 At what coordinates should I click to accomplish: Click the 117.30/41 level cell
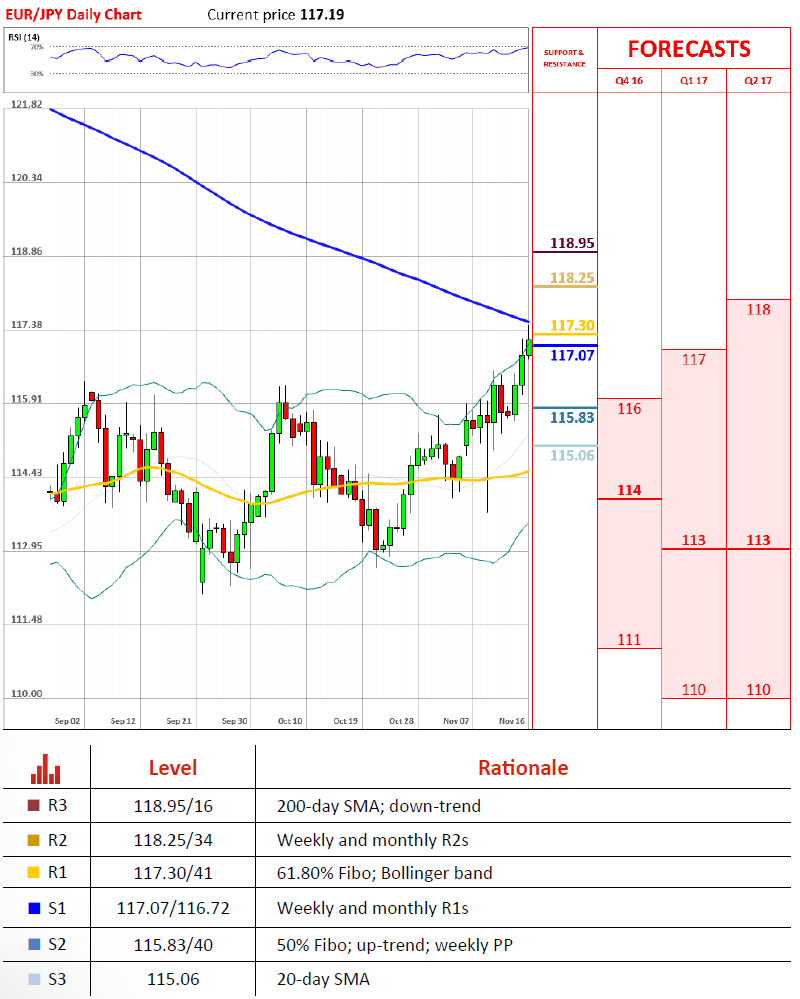173,873
